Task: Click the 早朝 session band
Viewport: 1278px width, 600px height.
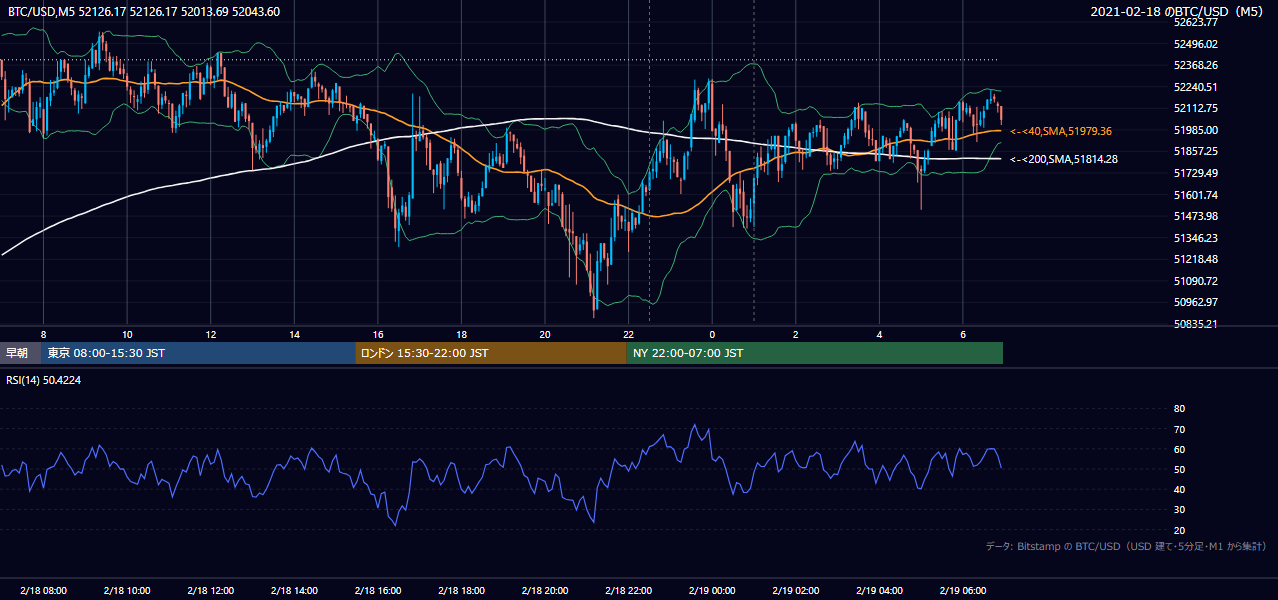Action: coord(20,353)
